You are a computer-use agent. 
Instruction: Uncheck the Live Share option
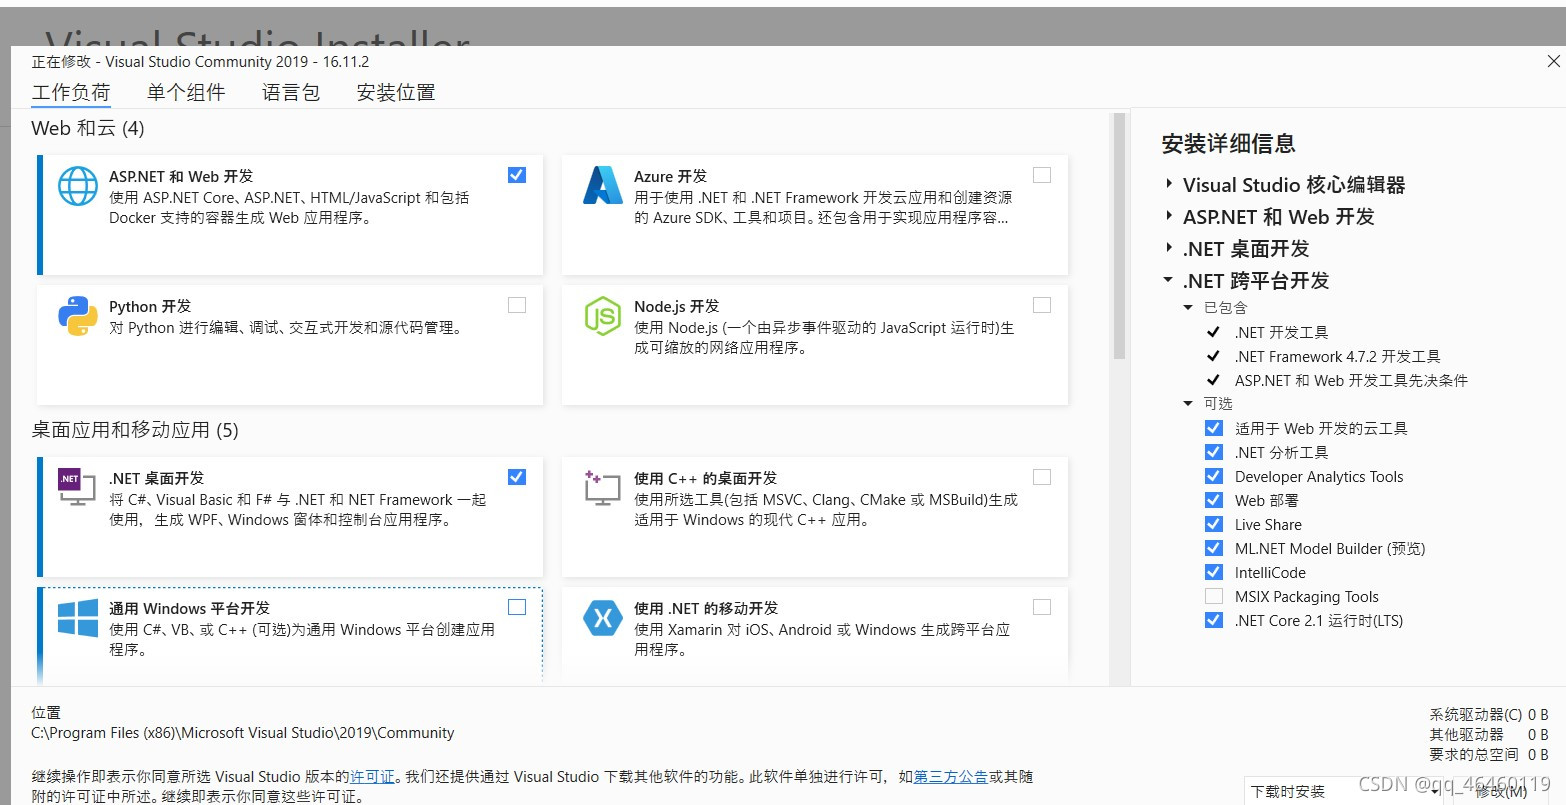1214,524
